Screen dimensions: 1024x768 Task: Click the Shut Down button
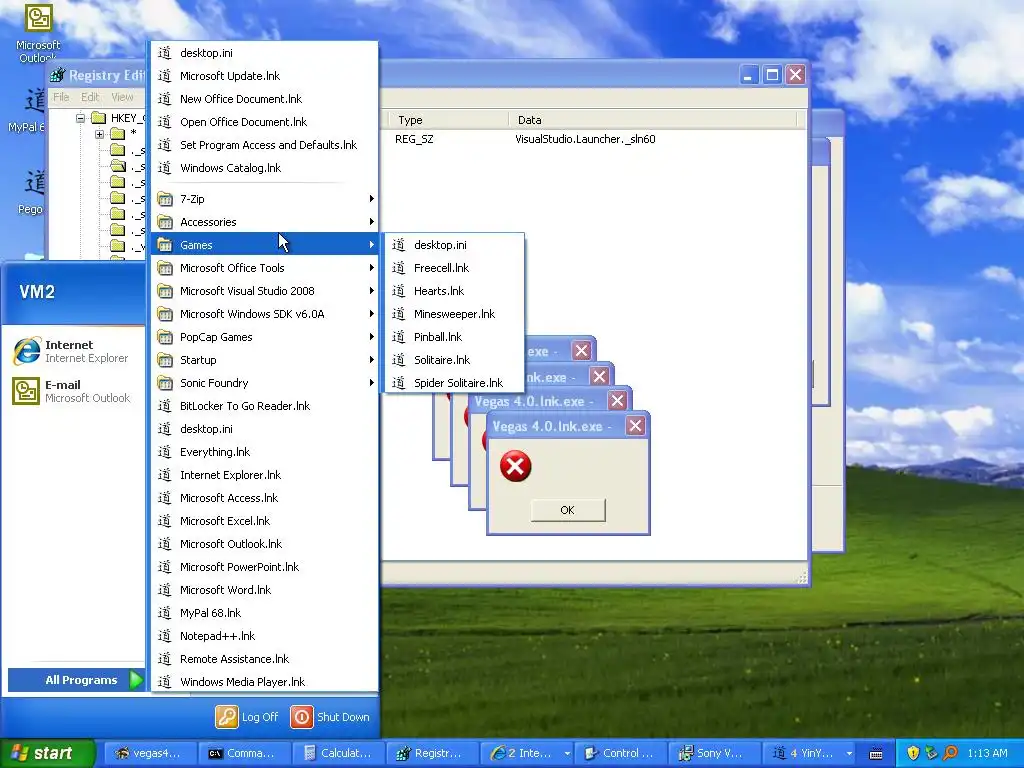pos(330,717)
